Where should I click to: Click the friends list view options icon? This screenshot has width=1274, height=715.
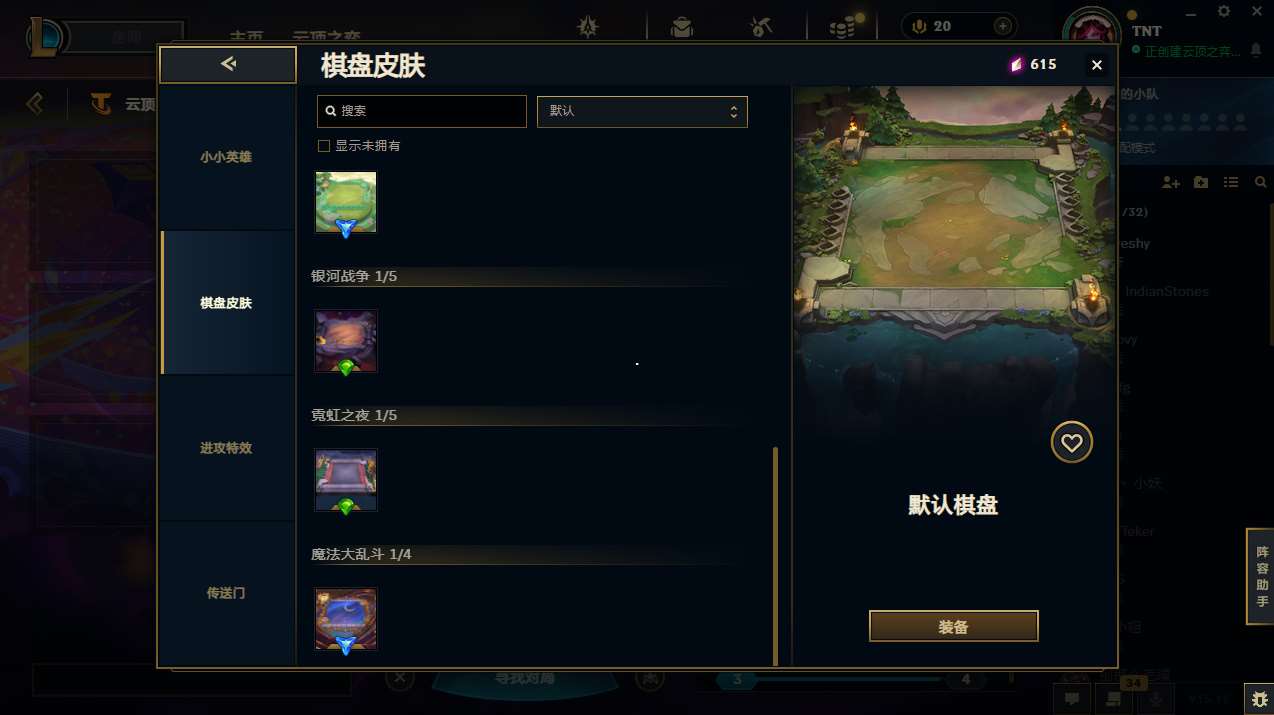click(x=1231, y=182)
